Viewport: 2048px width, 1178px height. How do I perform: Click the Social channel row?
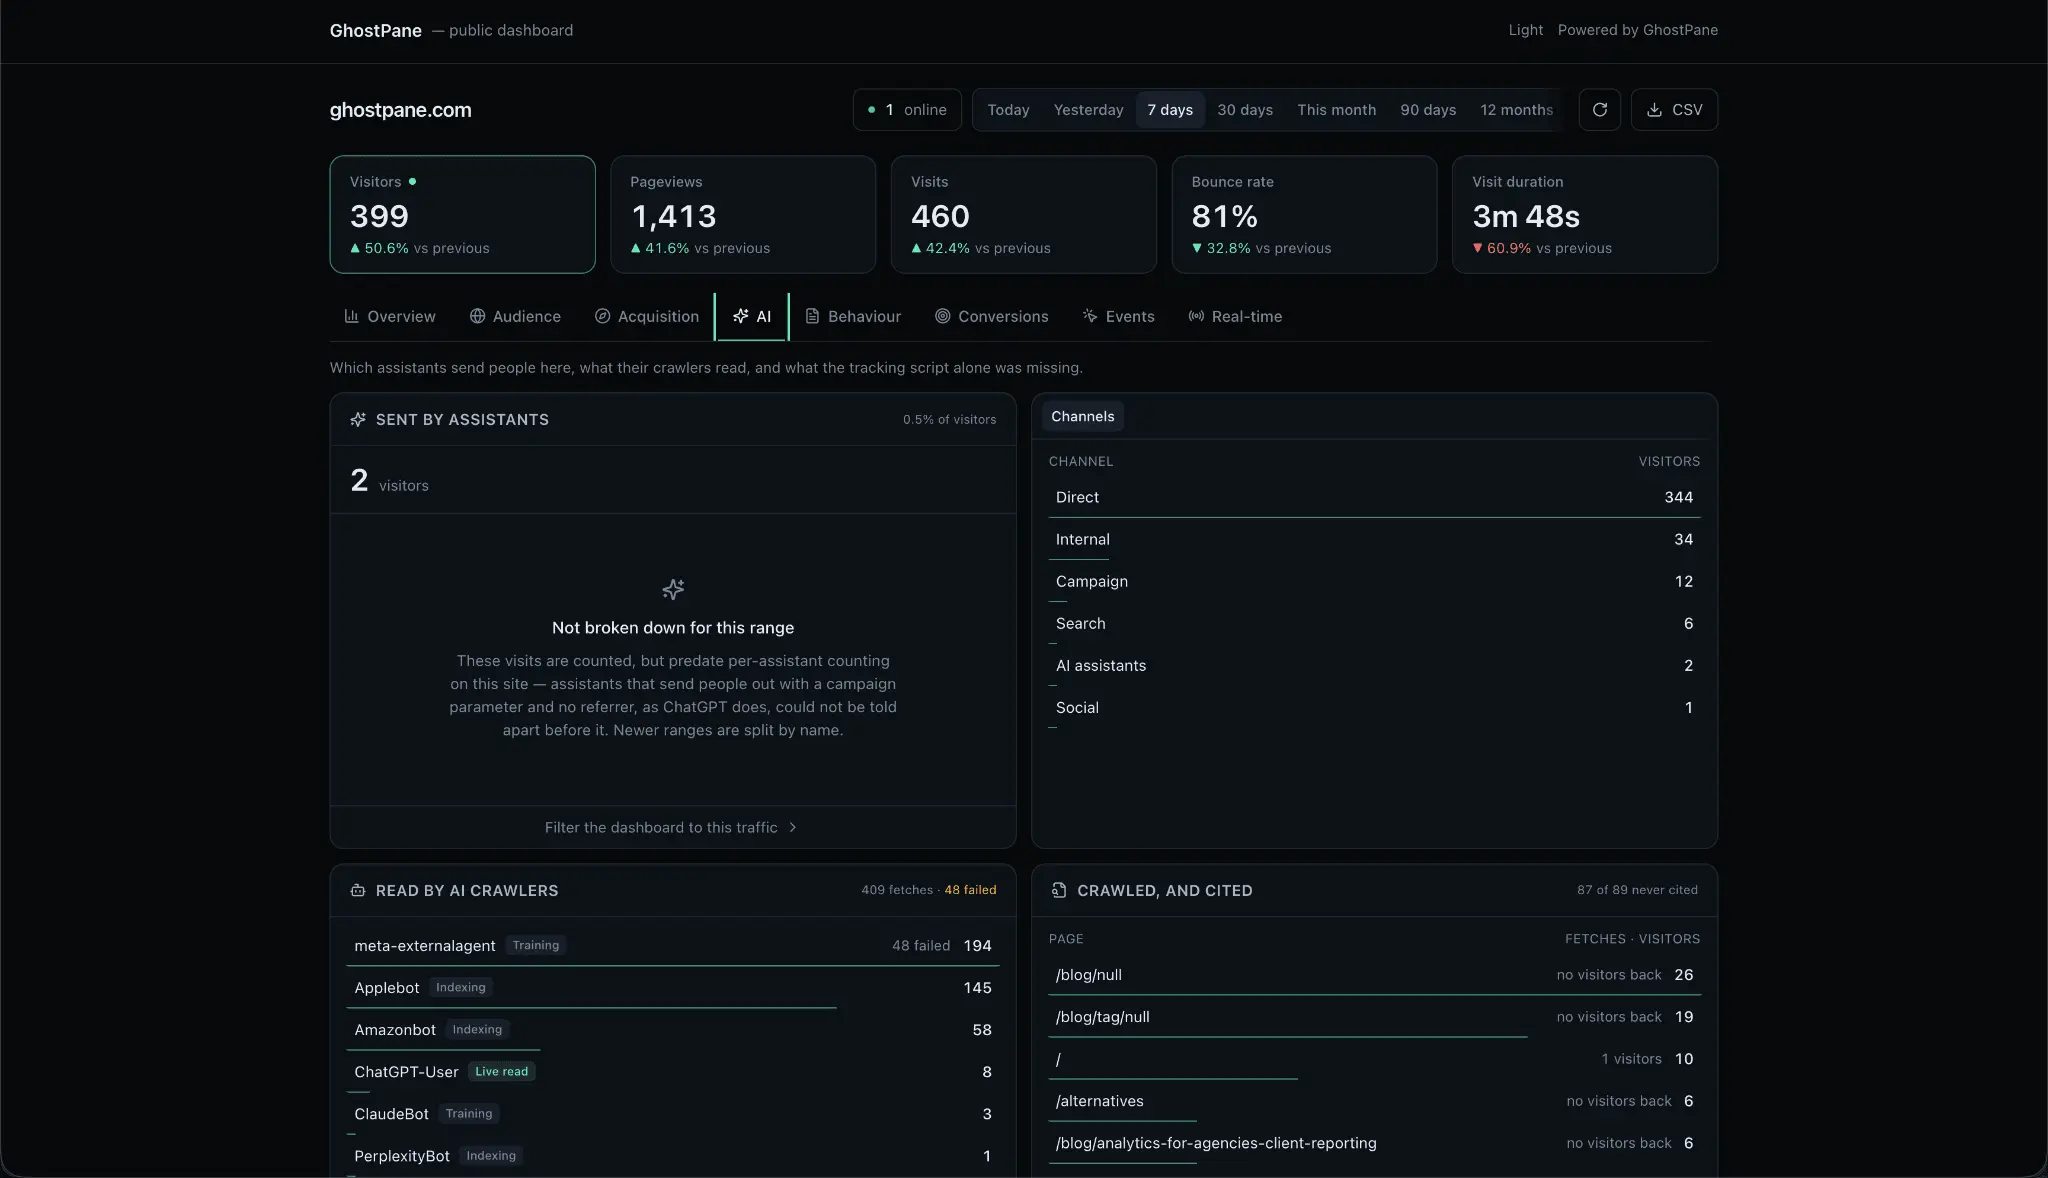(1374, 708)
